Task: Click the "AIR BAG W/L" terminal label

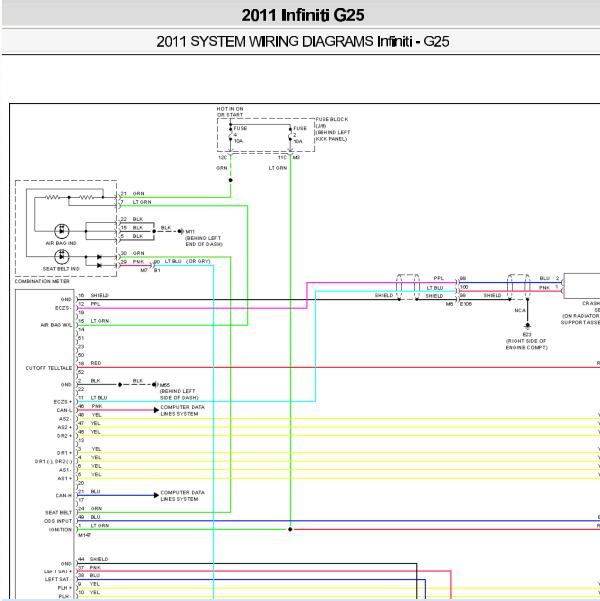Action: (56, 325)
